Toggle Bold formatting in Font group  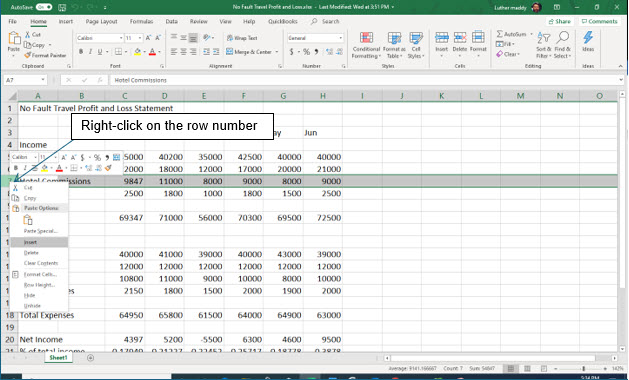(x=81, y=52)
